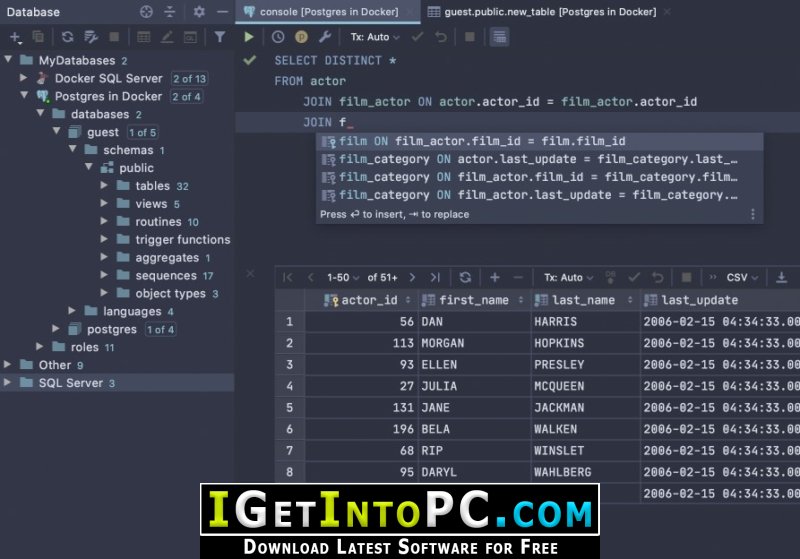Open the CSV export format dropdown
Screen dimensions: 800x559
tap(742, 277)
